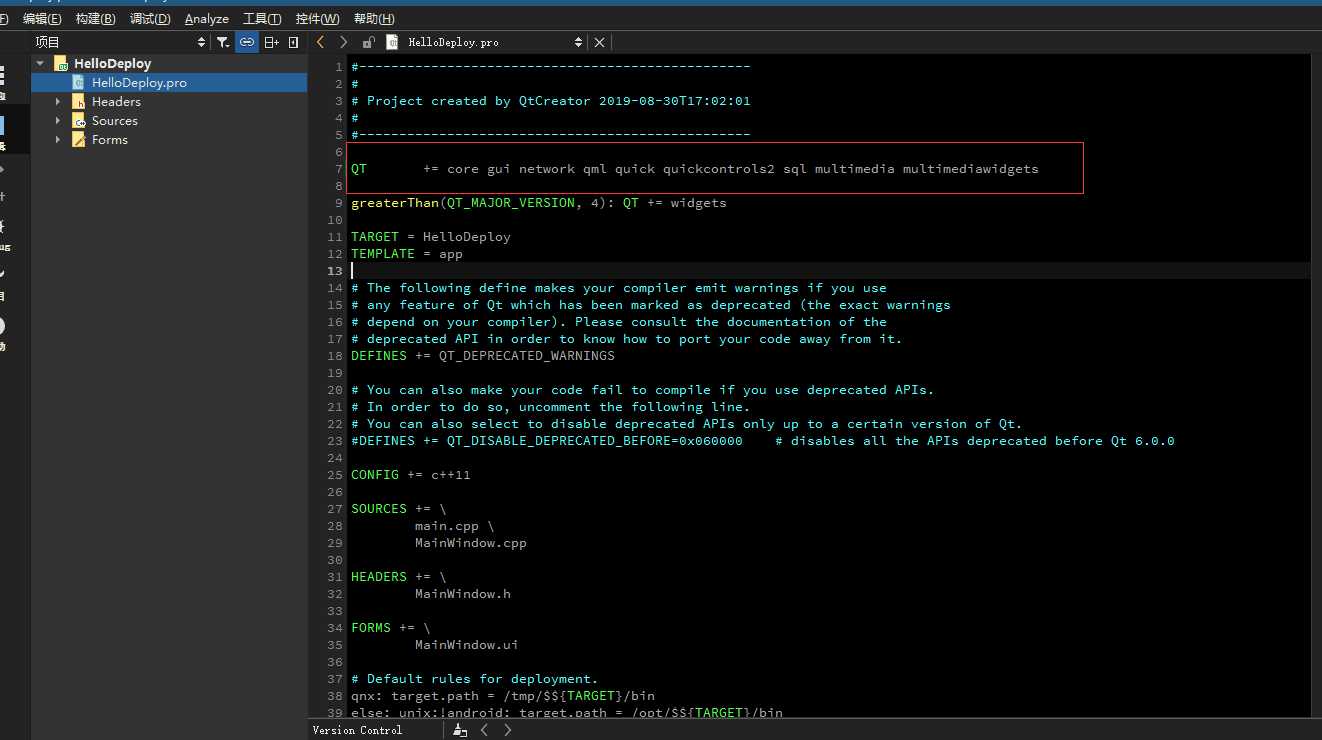Close the HelloDeploy.pro document with X
The height and width of the screenshot is (740, 1322).
click(599, 42)
